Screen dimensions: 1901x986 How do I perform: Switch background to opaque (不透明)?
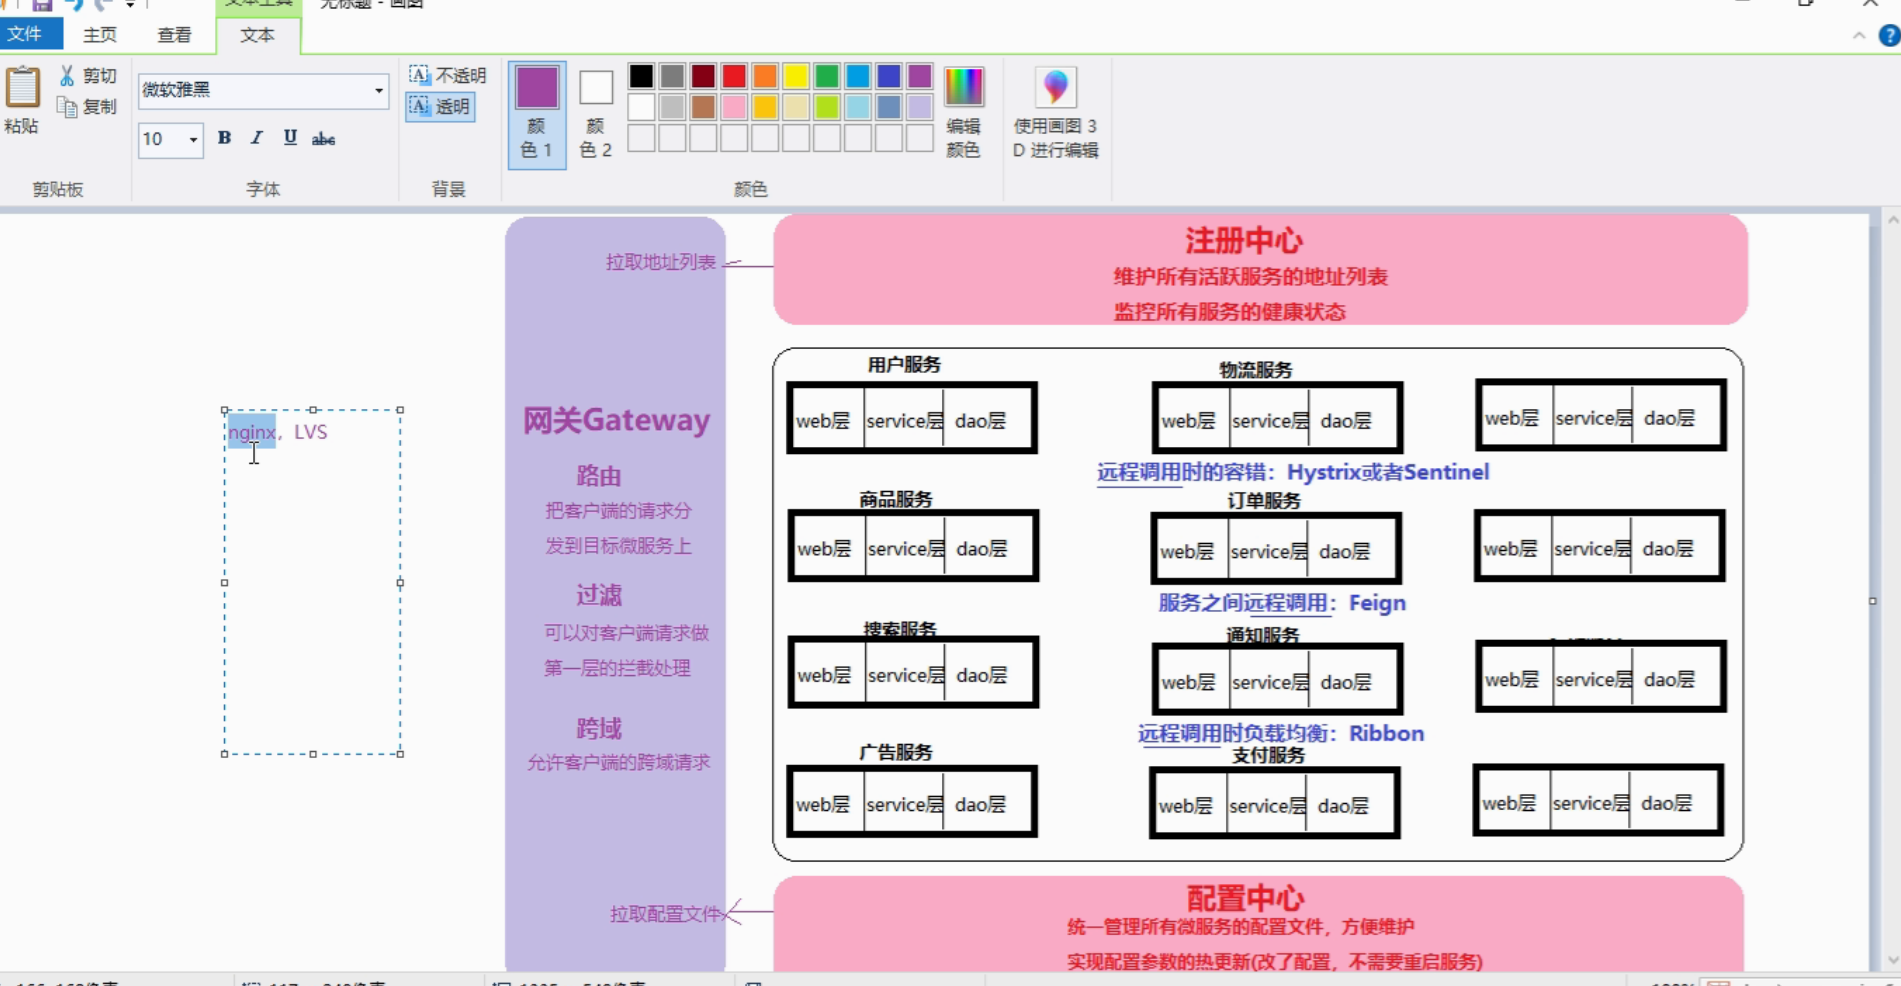446,75
